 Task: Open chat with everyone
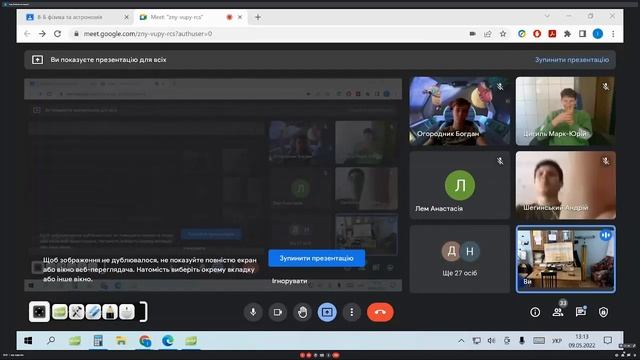(580, 312)
